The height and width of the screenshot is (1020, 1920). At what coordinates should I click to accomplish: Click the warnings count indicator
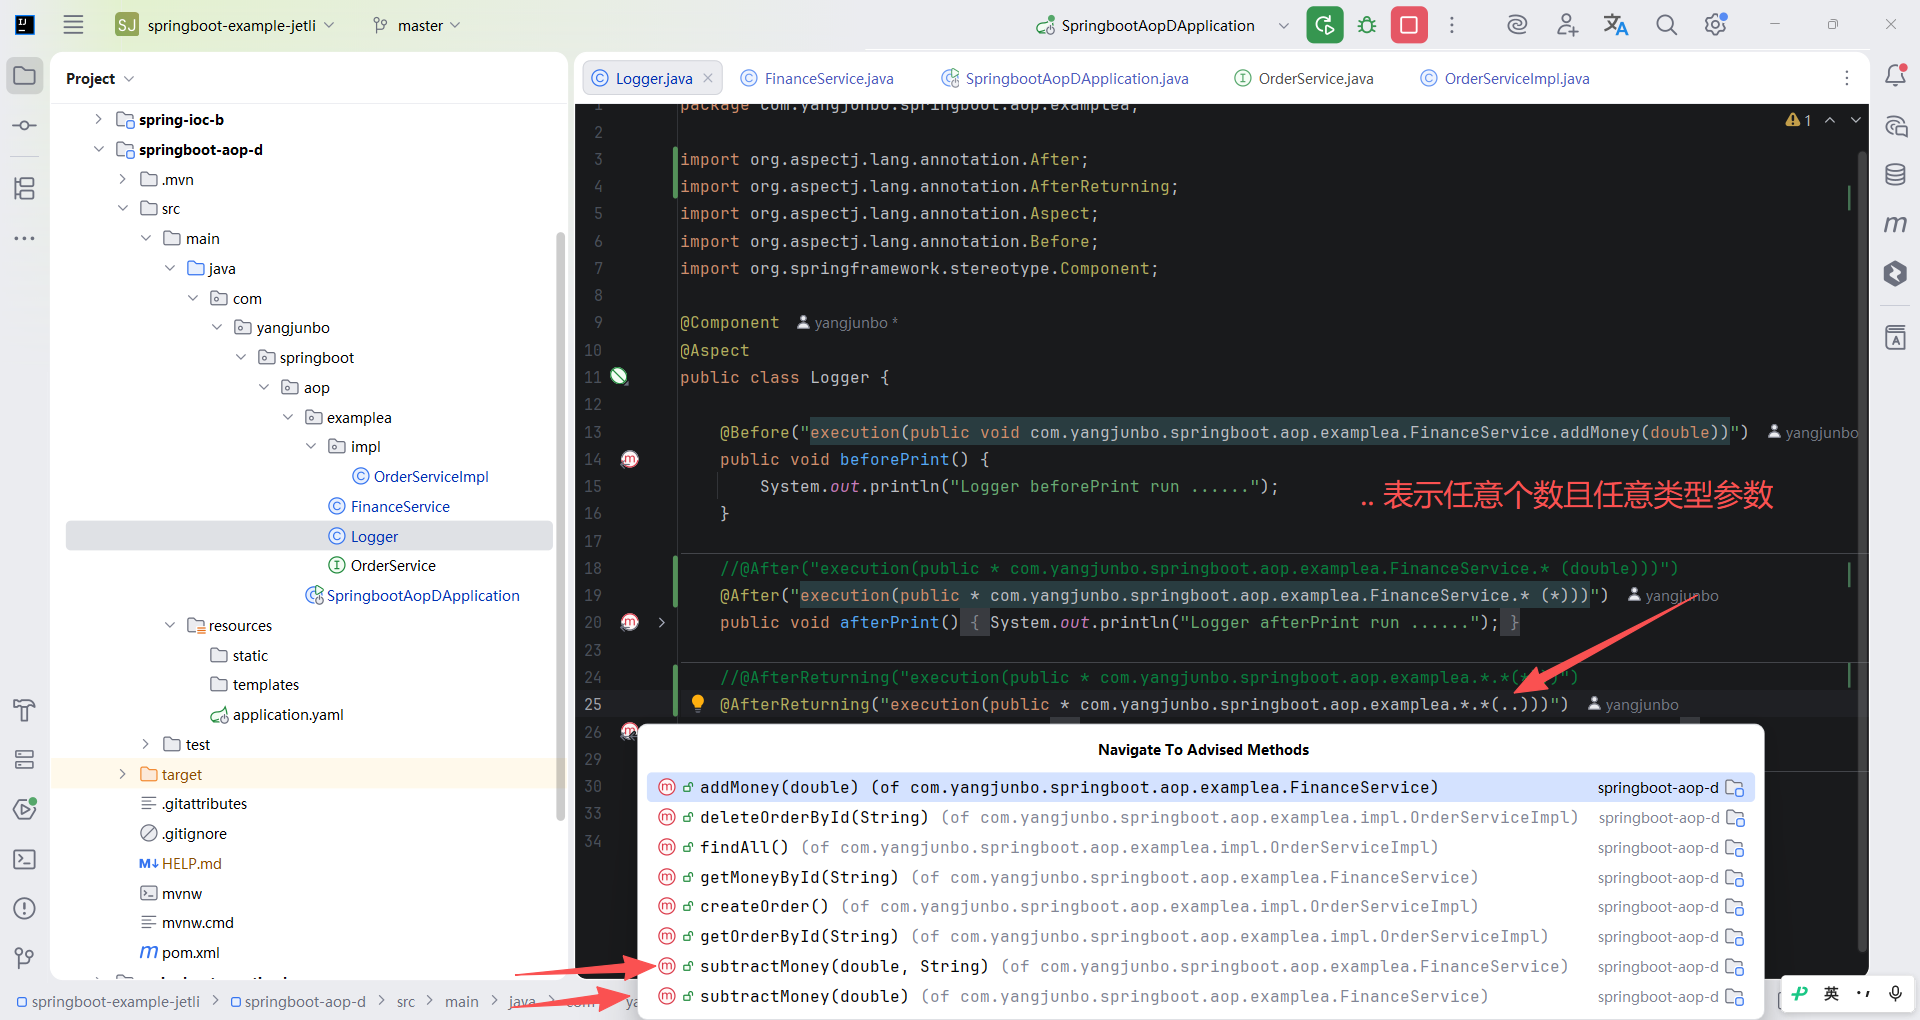(x=1798, y=120)
